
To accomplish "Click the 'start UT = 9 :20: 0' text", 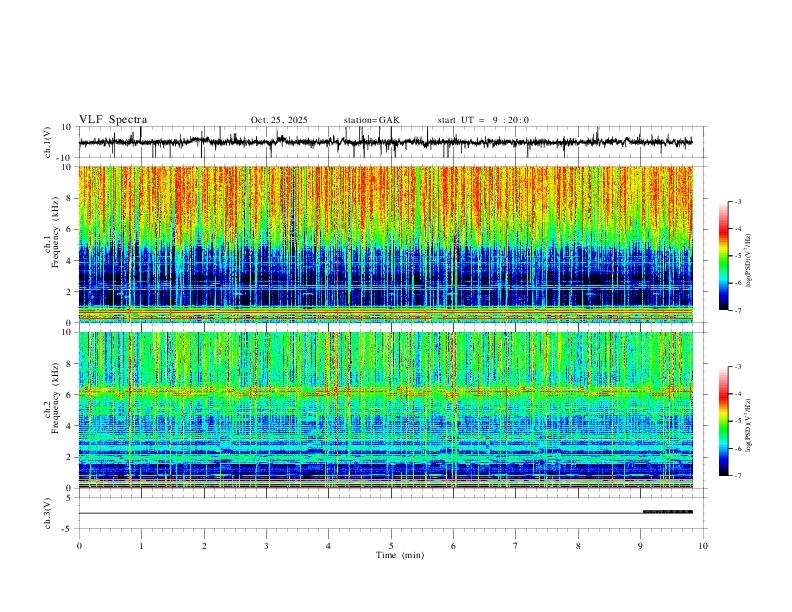I will (483, 120).
